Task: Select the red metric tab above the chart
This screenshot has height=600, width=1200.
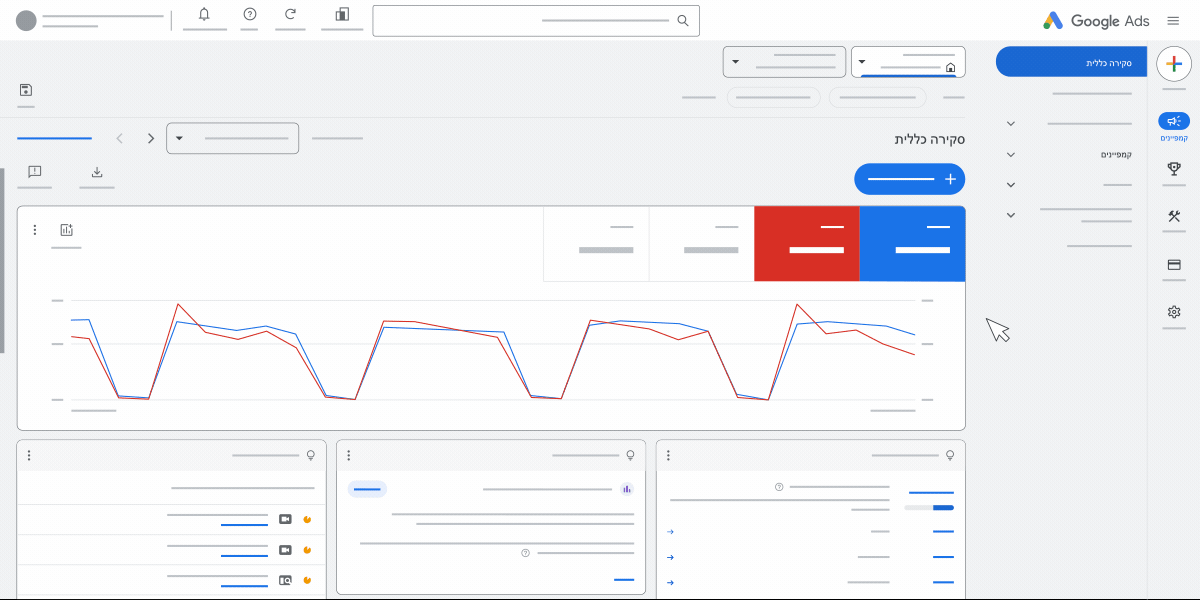Action: (807, 244)
